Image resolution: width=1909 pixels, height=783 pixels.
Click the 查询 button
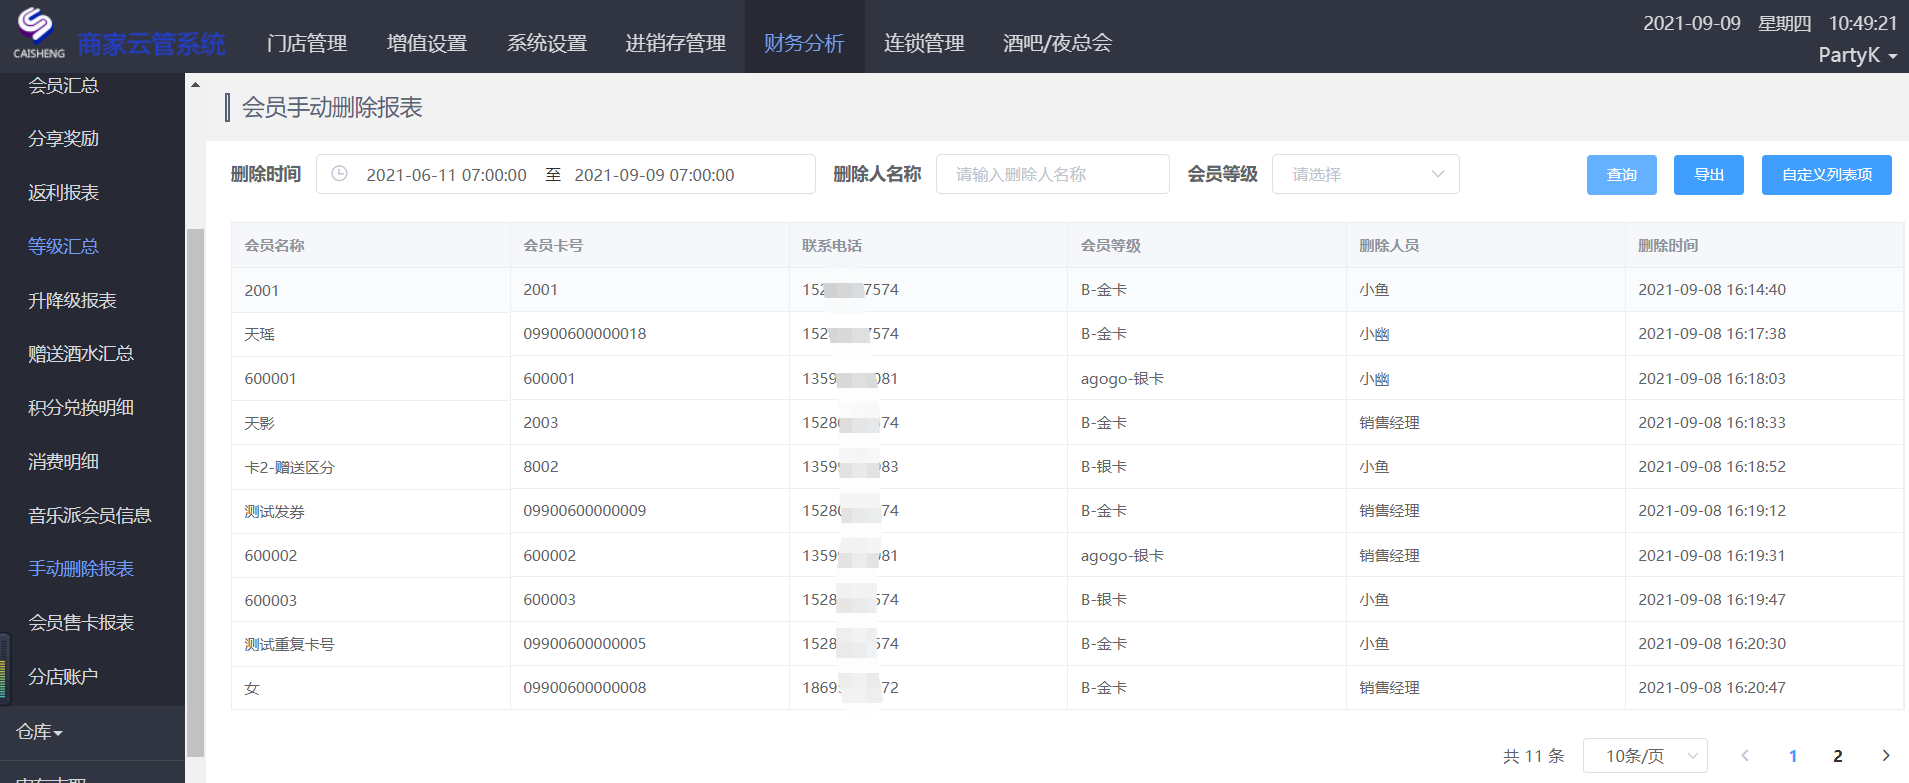(1622, 175)
